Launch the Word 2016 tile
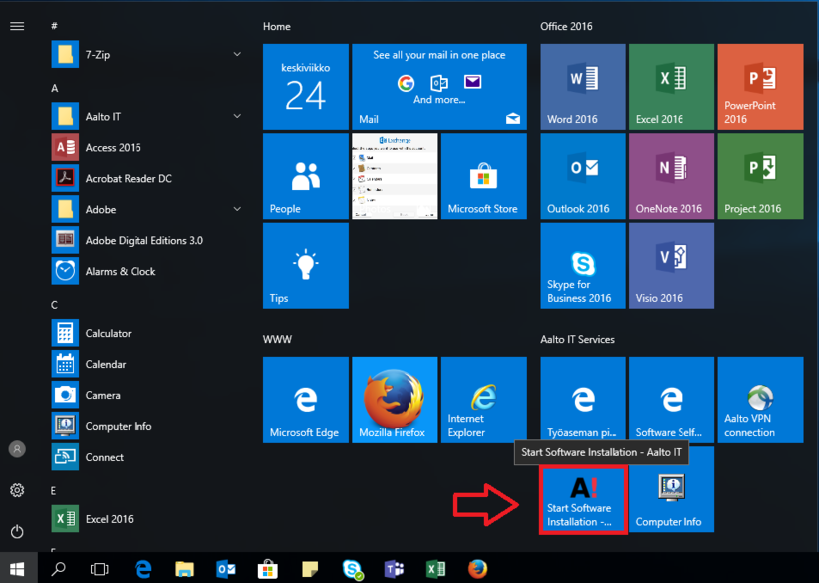The height and width of the screenshot is (583, 819). [x=582, y=86]
